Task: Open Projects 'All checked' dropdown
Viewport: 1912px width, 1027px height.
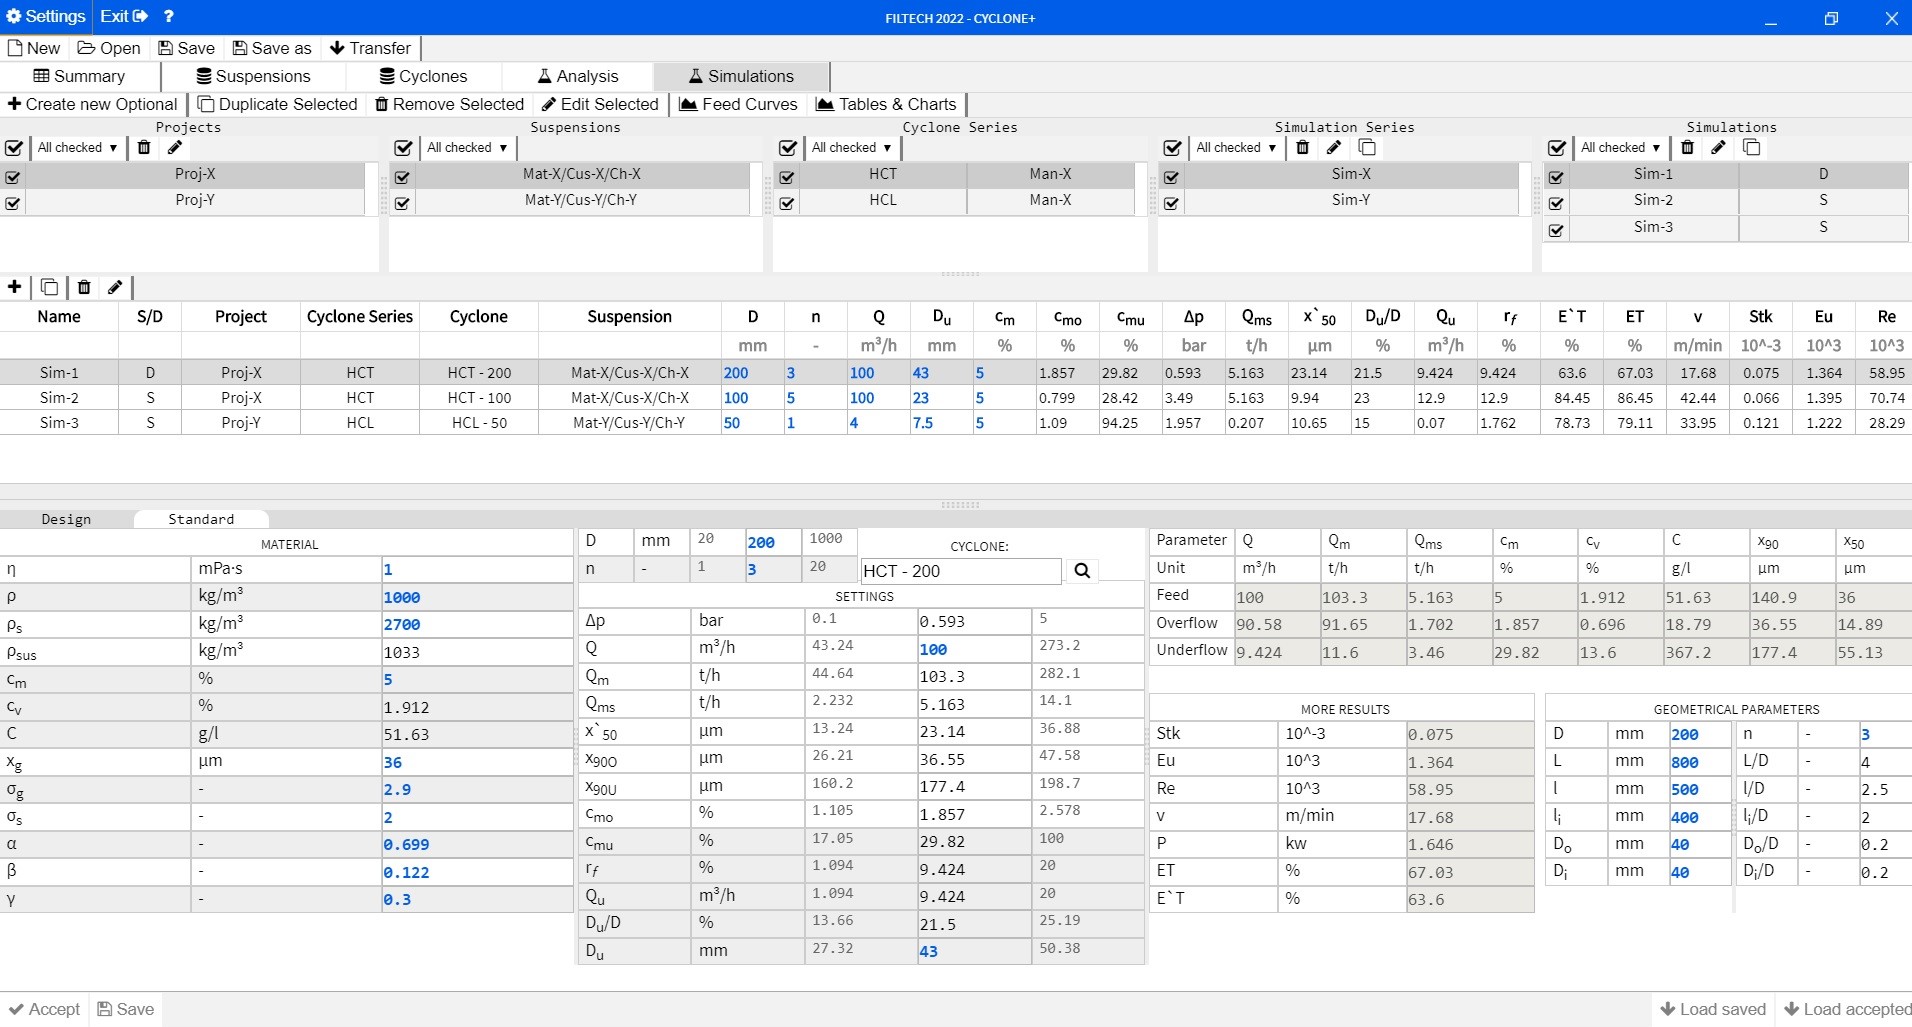Action: 77,148
